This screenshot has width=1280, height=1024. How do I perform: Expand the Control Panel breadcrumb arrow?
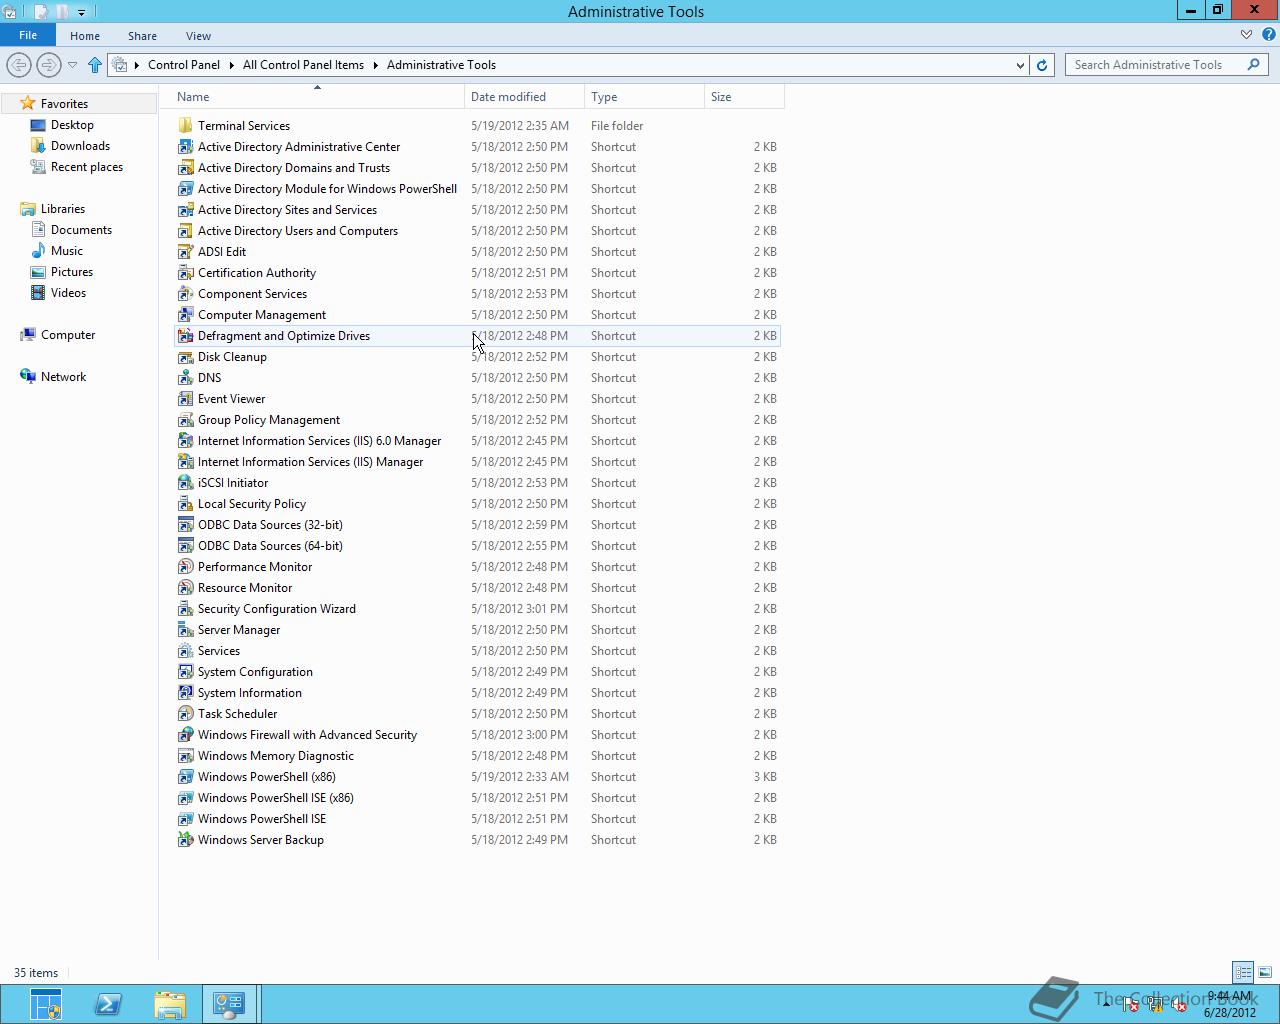coord(233,65)
